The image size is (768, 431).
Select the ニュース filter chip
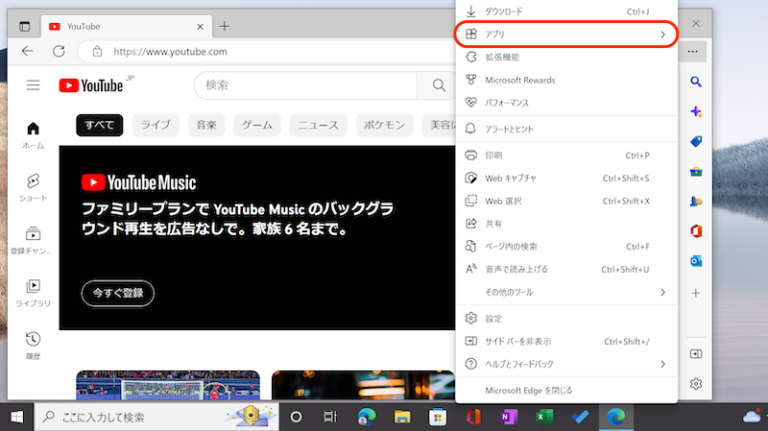point(318,125)
